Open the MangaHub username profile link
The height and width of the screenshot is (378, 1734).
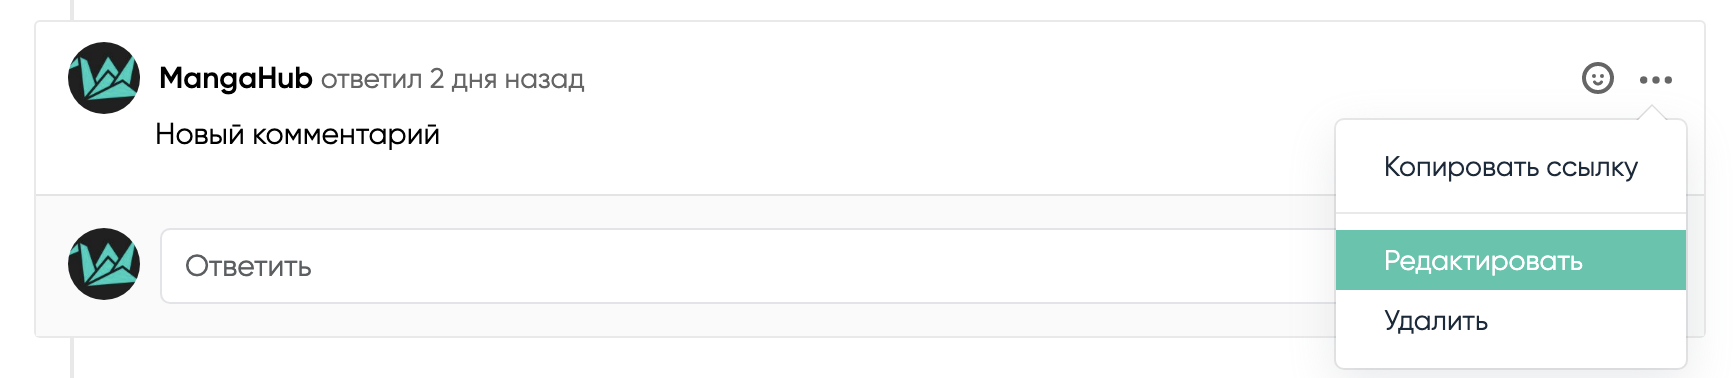236,78
